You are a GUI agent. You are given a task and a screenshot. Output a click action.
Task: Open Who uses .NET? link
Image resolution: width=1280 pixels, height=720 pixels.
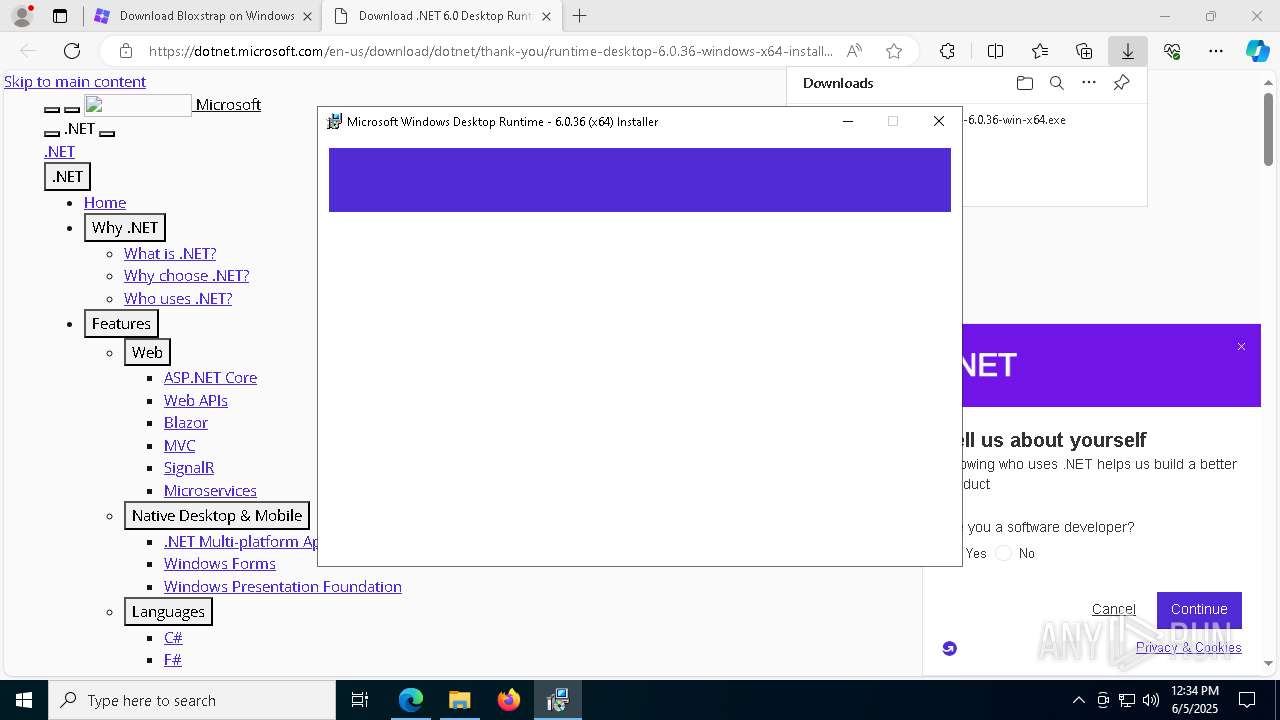tap(178, 299)
